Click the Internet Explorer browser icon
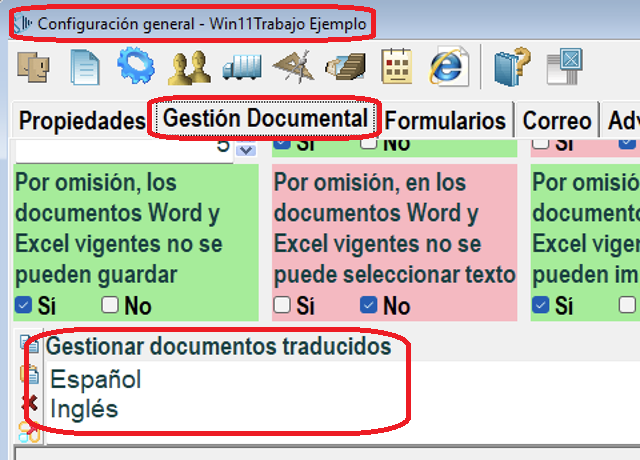The height and width of the screenshot is (460, 640). 449,67
